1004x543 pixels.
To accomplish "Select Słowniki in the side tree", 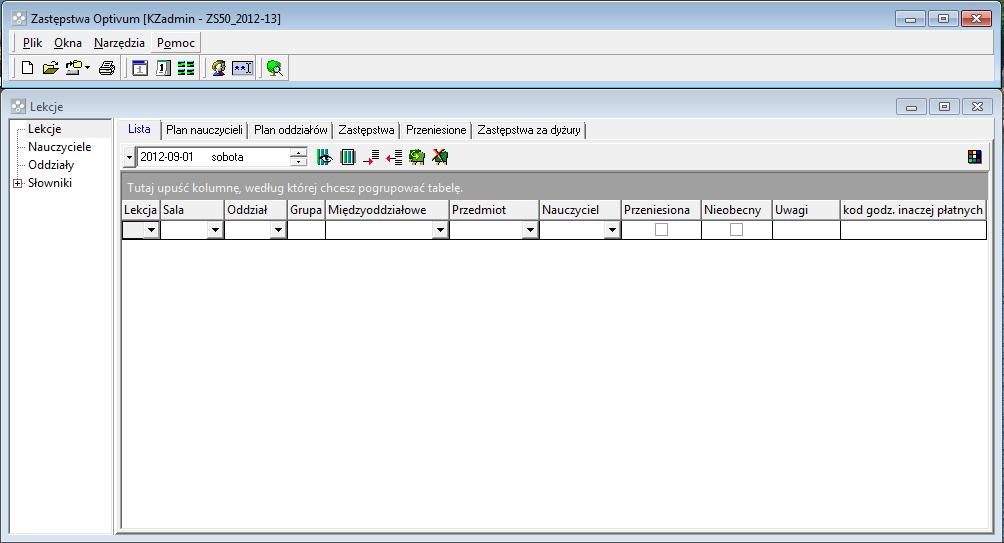I will (50, 182).
